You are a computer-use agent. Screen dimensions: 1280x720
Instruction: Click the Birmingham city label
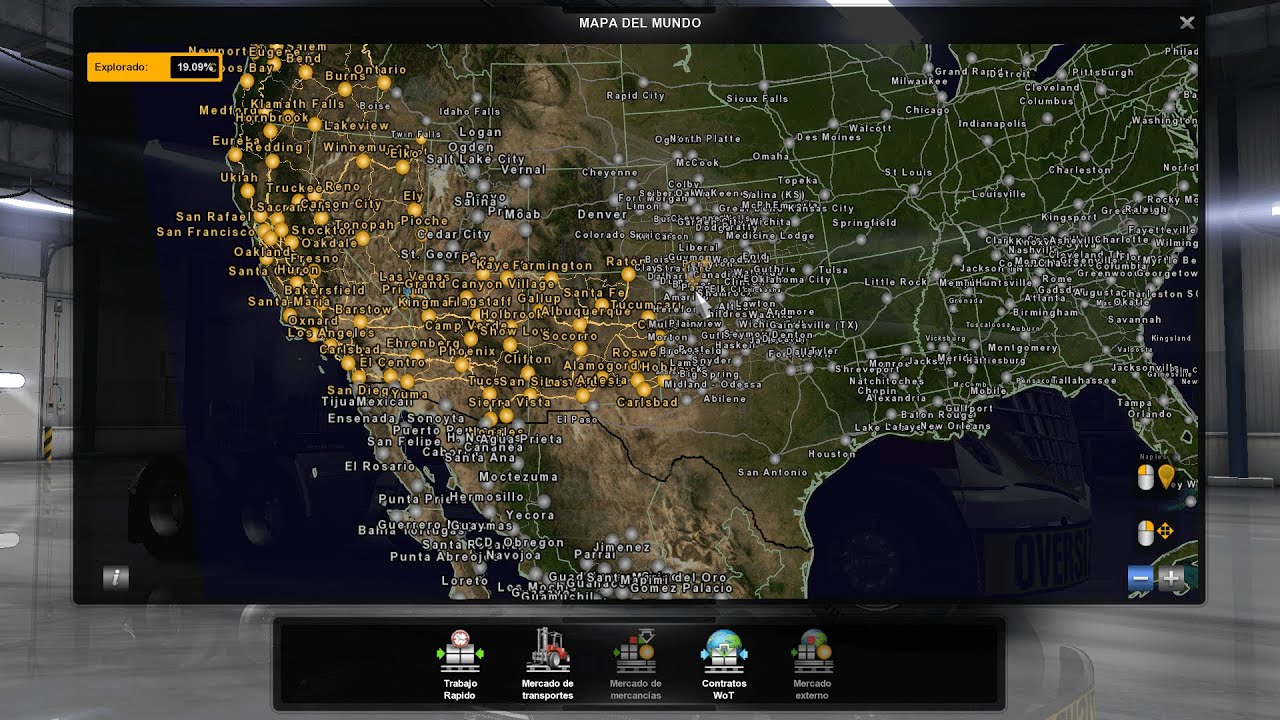pyautogui.click(x=1045, y=312)
